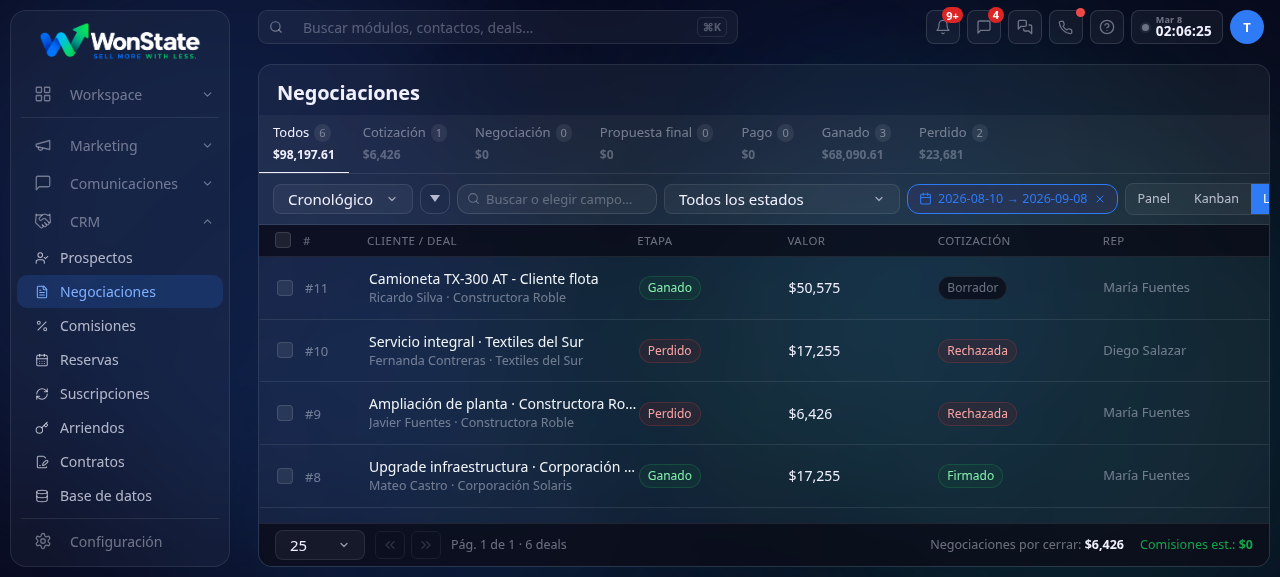Image resolution: width=1280 pixels, height=577 pixels.
Task: Switch to Kanban view
Action: tap(1216, 199)
